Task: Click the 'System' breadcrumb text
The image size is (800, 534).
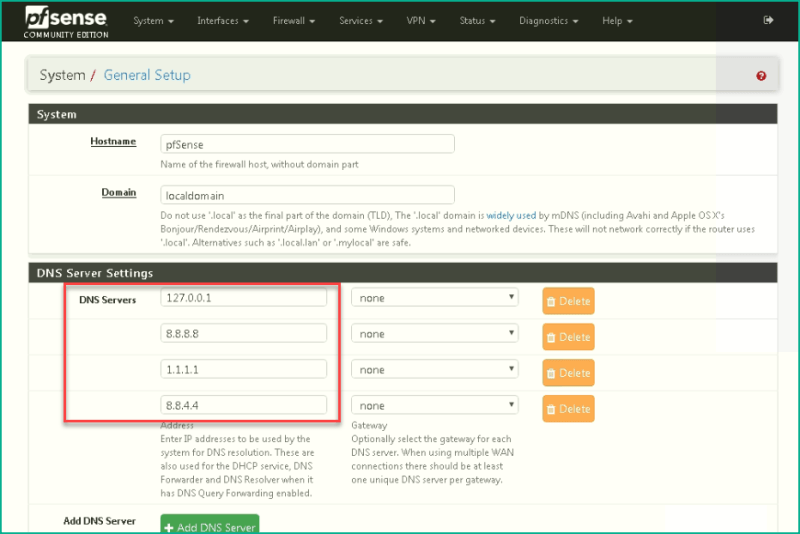Action: pos(62,75)
